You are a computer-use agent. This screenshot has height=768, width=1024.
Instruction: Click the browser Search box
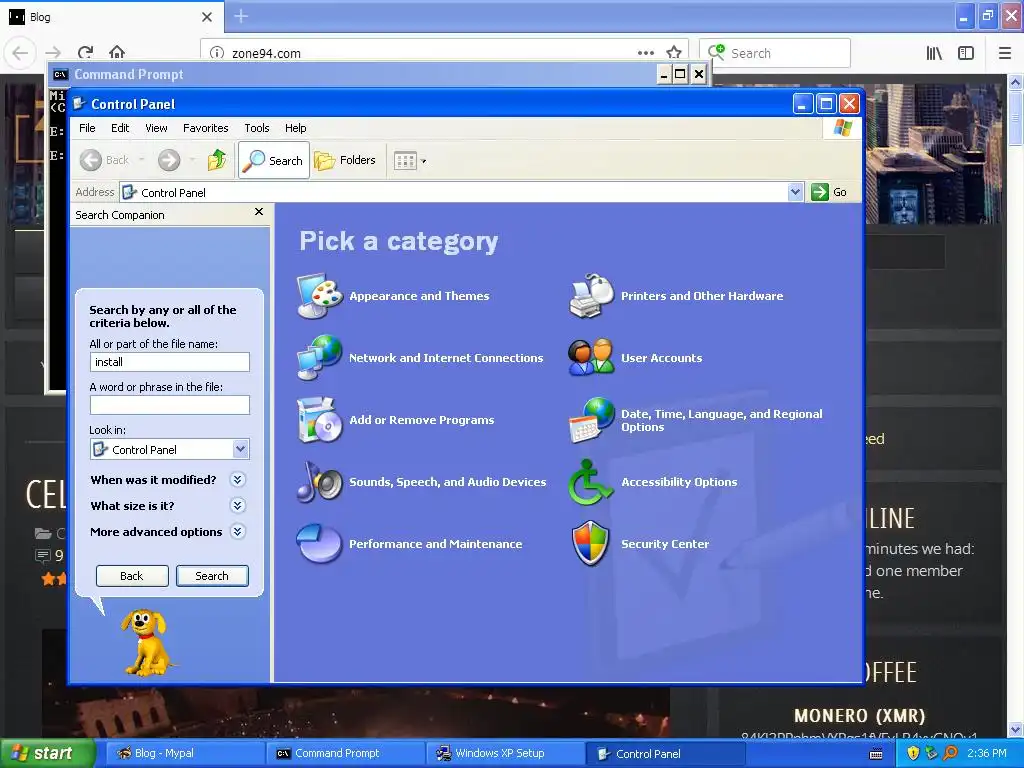775,53
